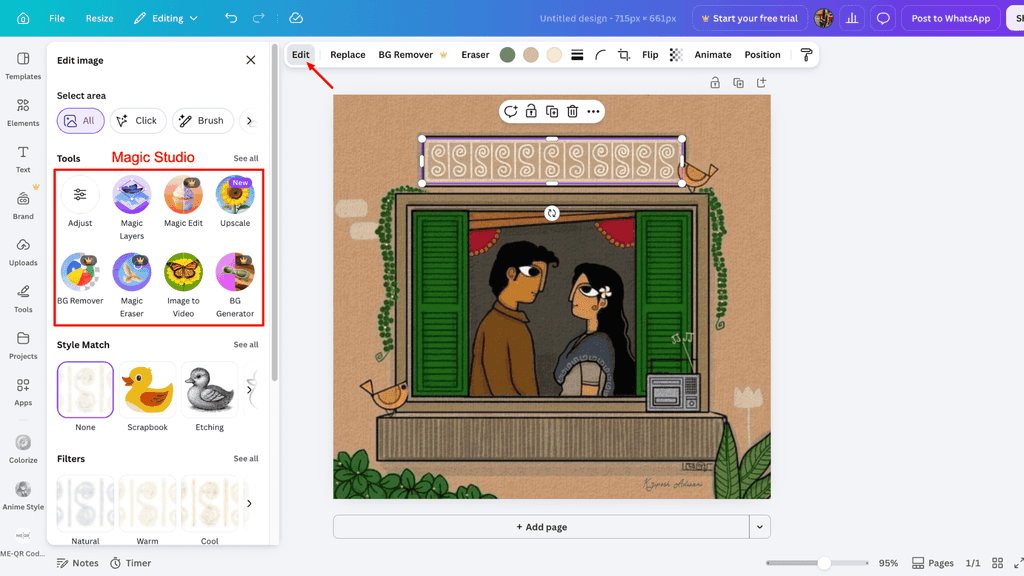This screenshot has height=576, width=1024.
Task: Show more Style Match styles
Action: click(x=249, y=390)
